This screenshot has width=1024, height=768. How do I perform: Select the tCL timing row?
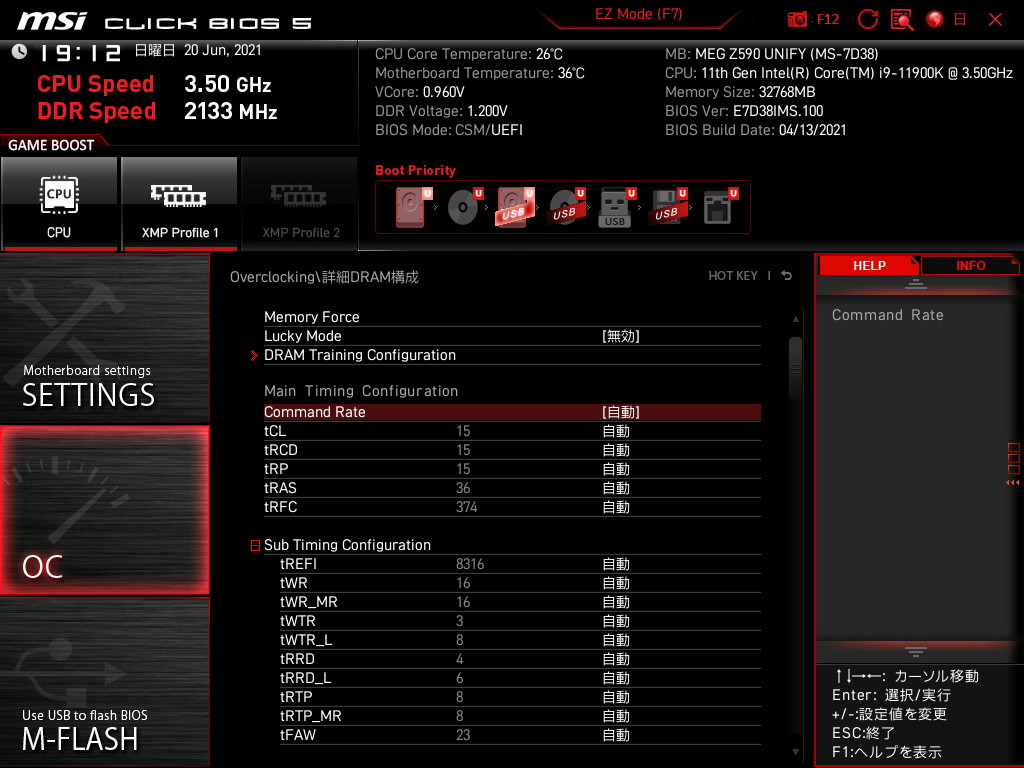tap(512, 431)
